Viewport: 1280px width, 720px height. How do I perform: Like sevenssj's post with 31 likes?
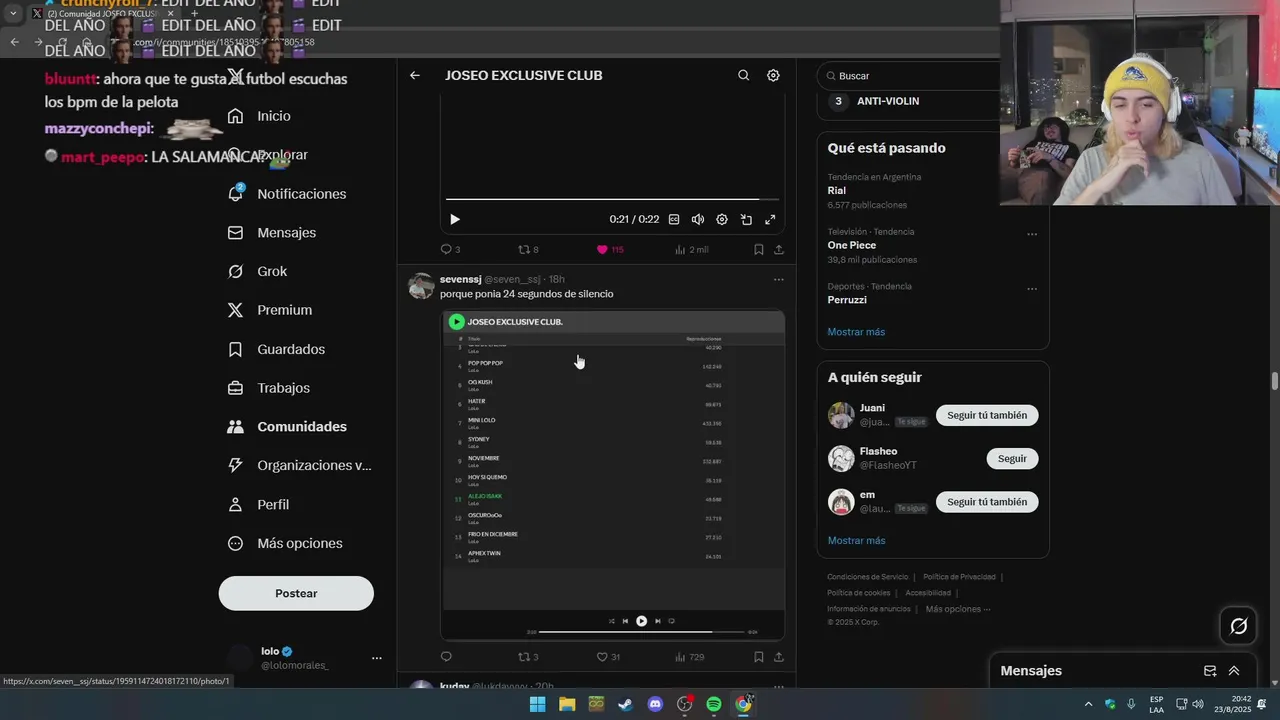(x=608, y=657)
